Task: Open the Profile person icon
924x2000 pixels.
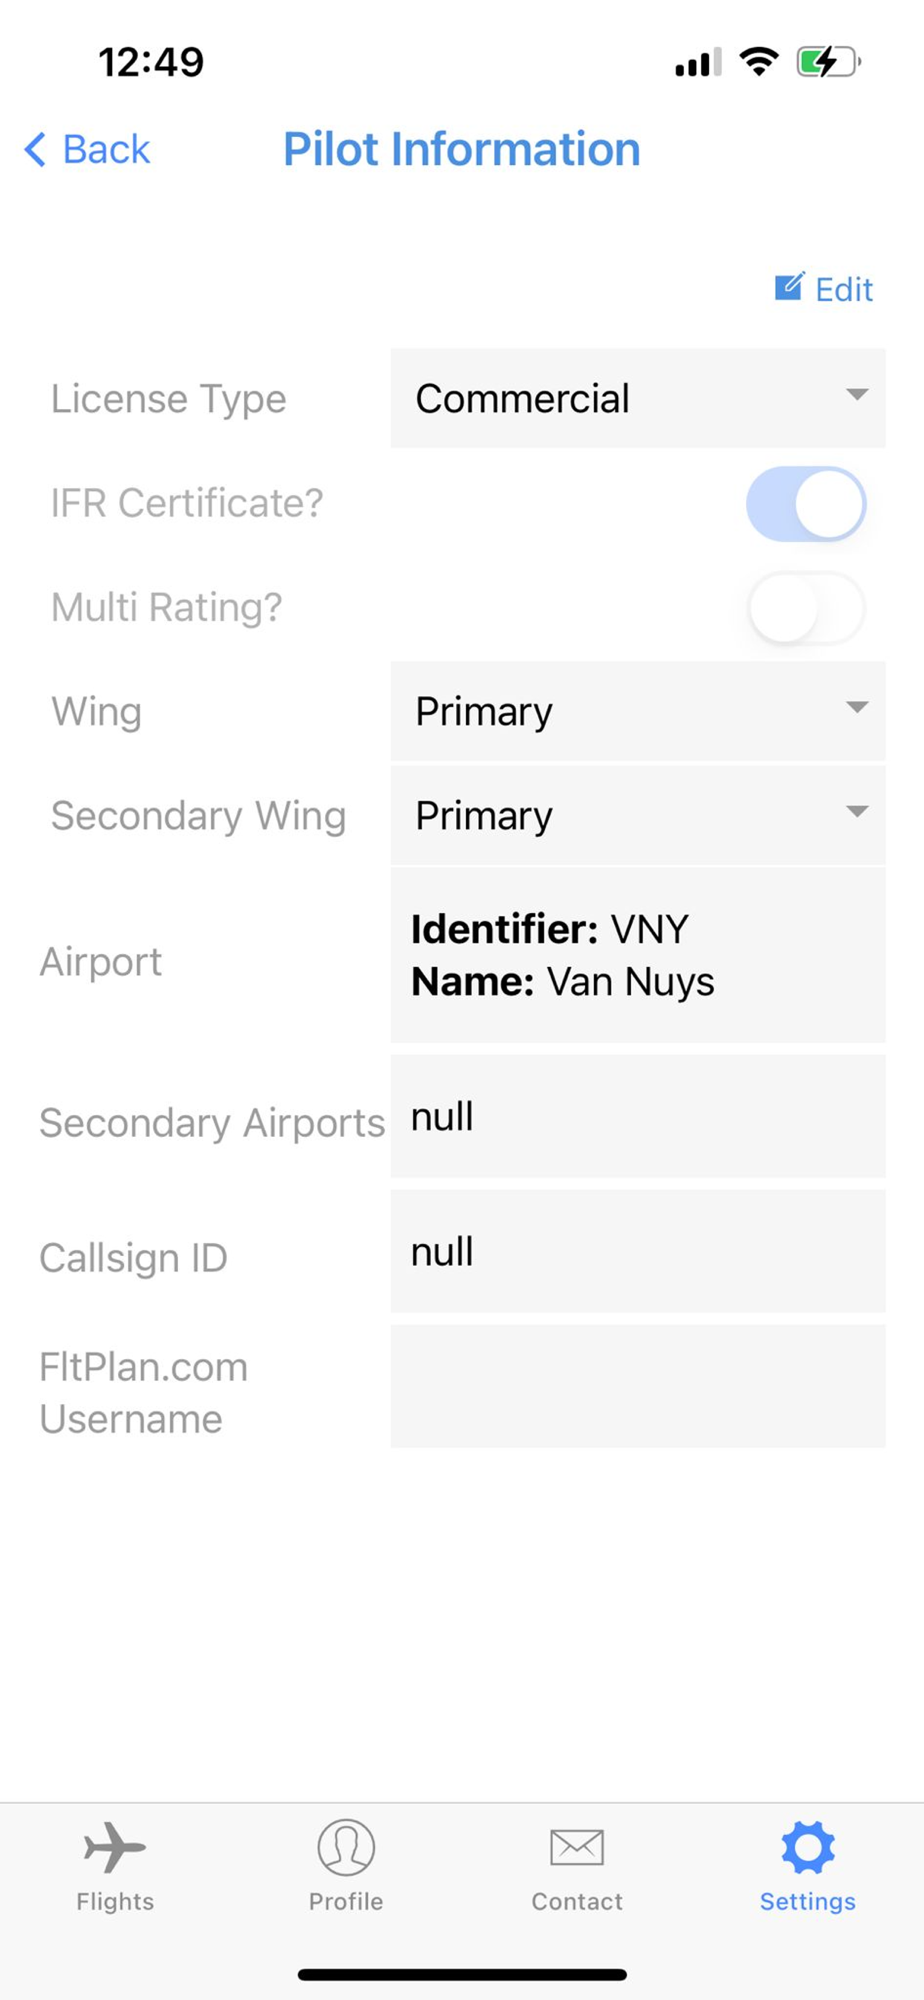Action: 346,1846
